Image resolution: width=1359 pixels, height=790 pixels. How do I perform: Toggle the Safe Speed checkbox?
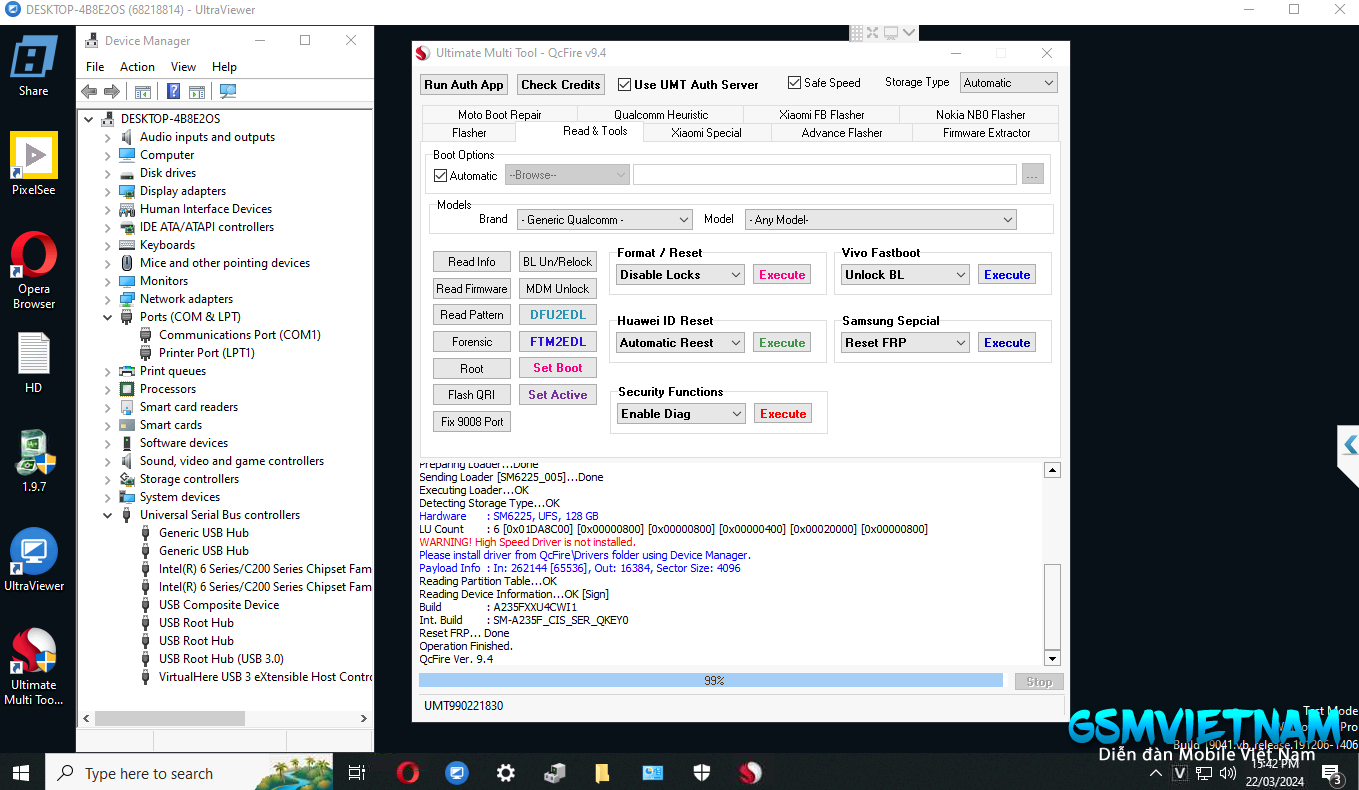click(x=794, y=83)
